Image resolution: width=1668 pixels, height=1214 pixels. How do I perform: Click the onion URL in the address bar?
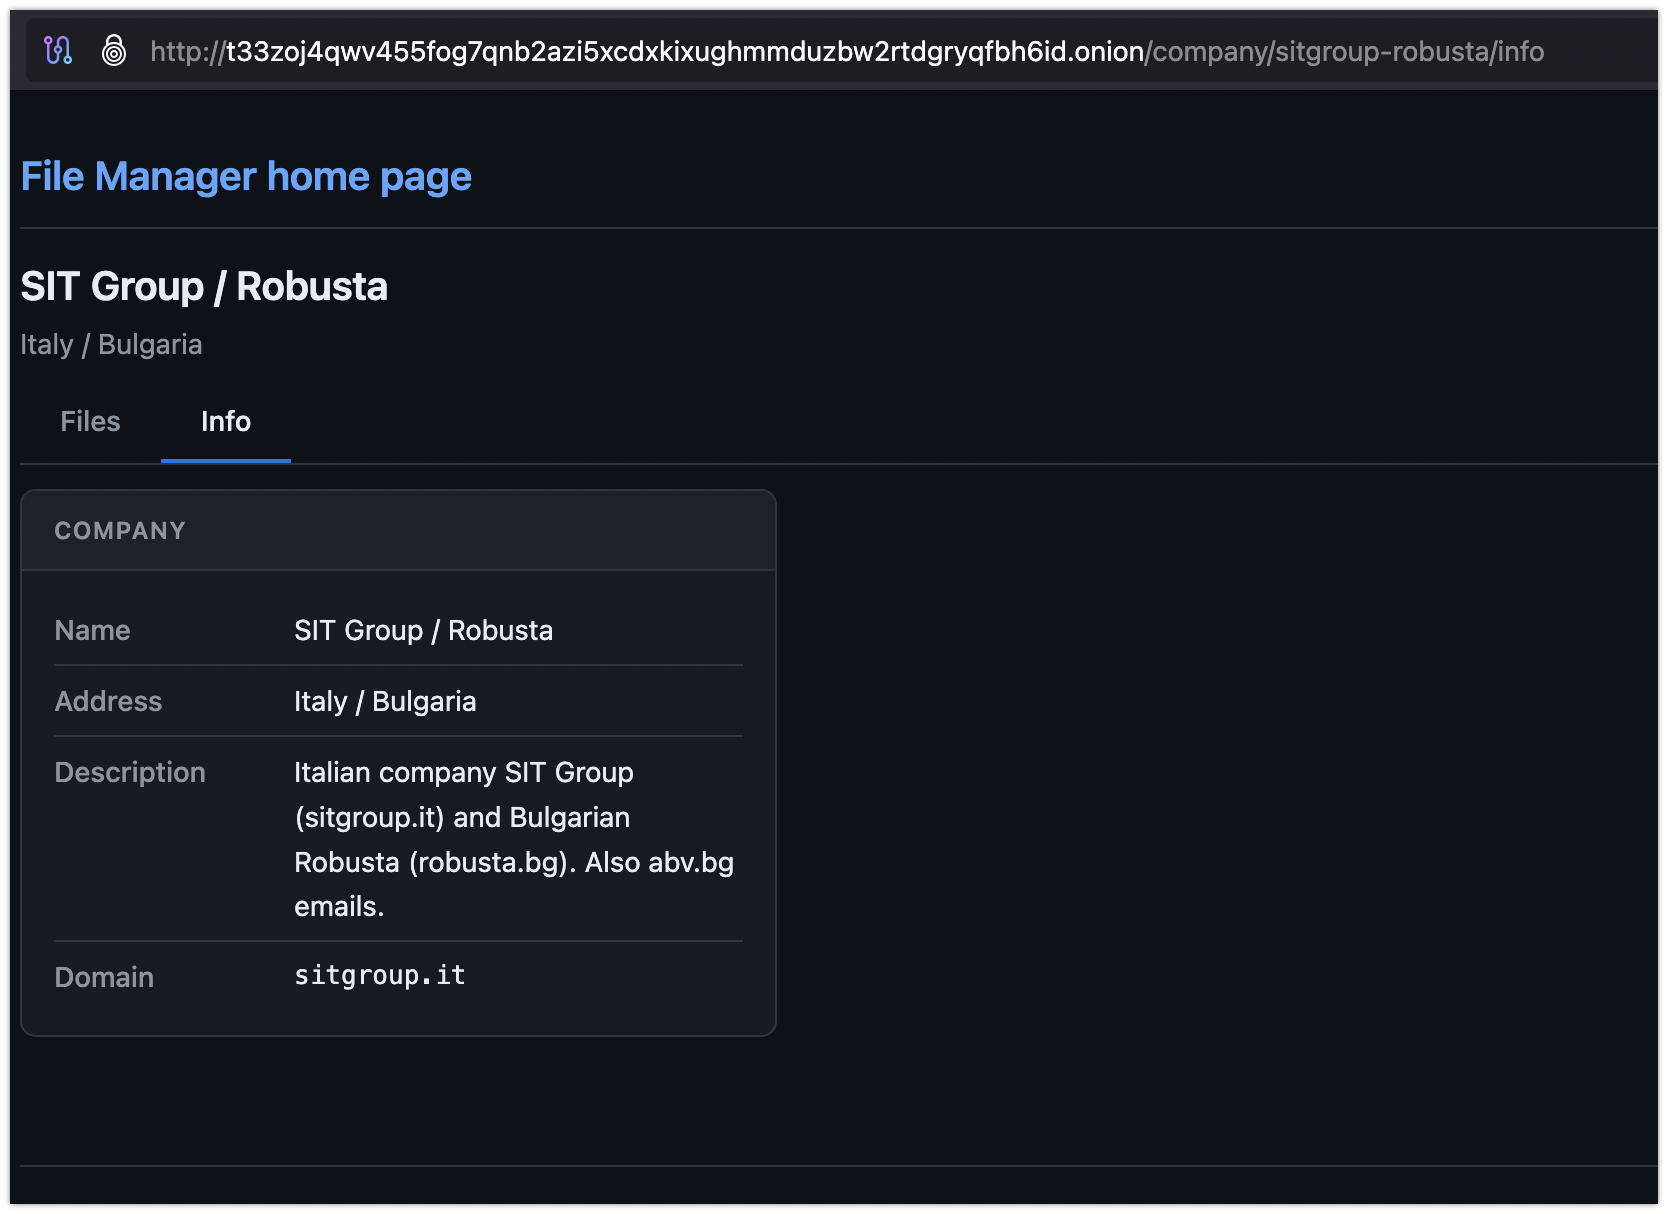tap(847, 51)
